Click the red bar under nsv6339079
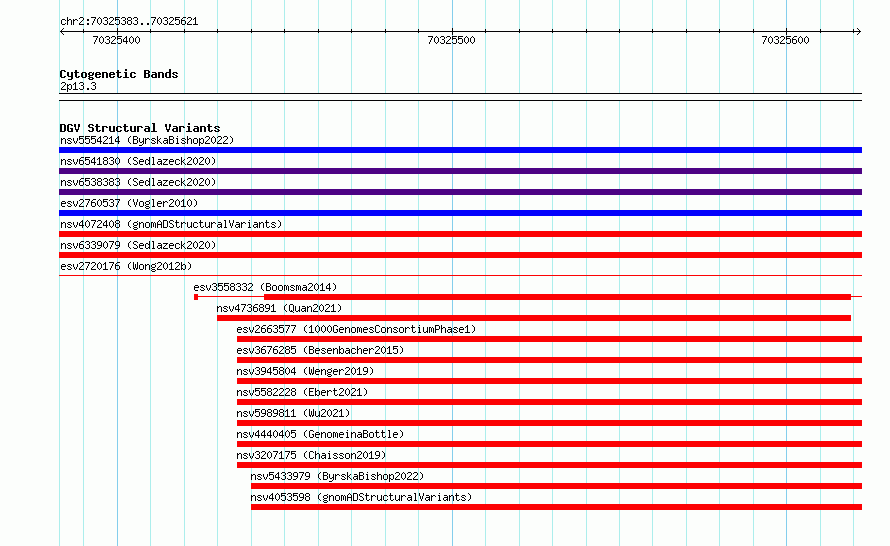Image resolution: width=890 pixels, height=546 pixels. click(x=460, y=255)
